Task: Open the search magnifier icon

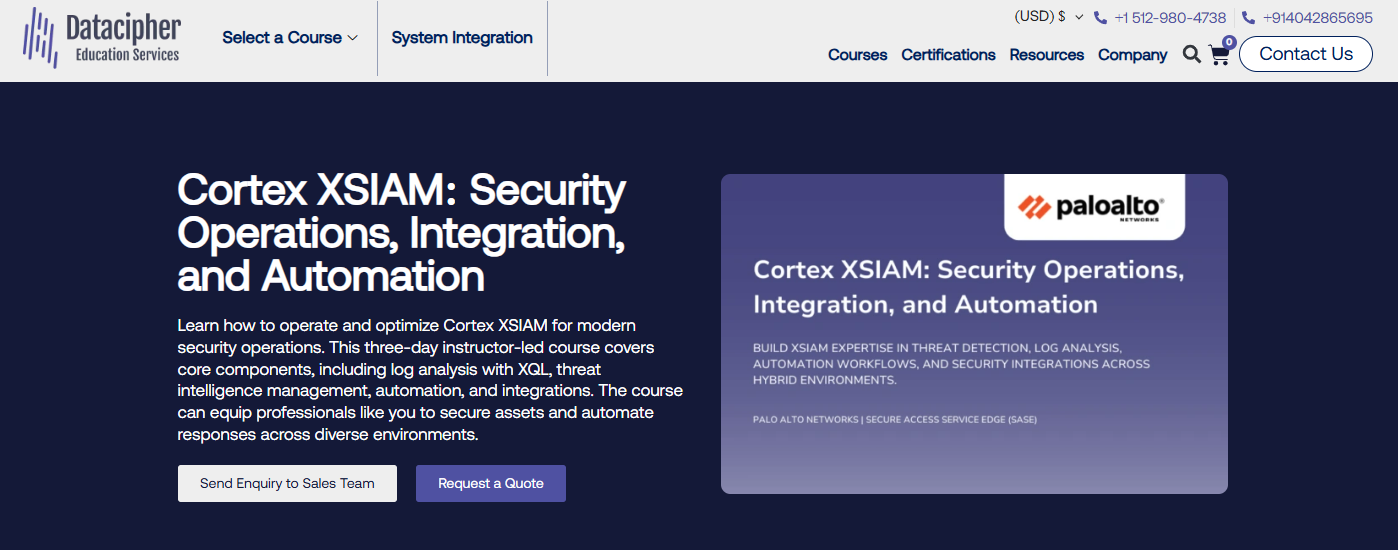Action: tap(1191, 54)
